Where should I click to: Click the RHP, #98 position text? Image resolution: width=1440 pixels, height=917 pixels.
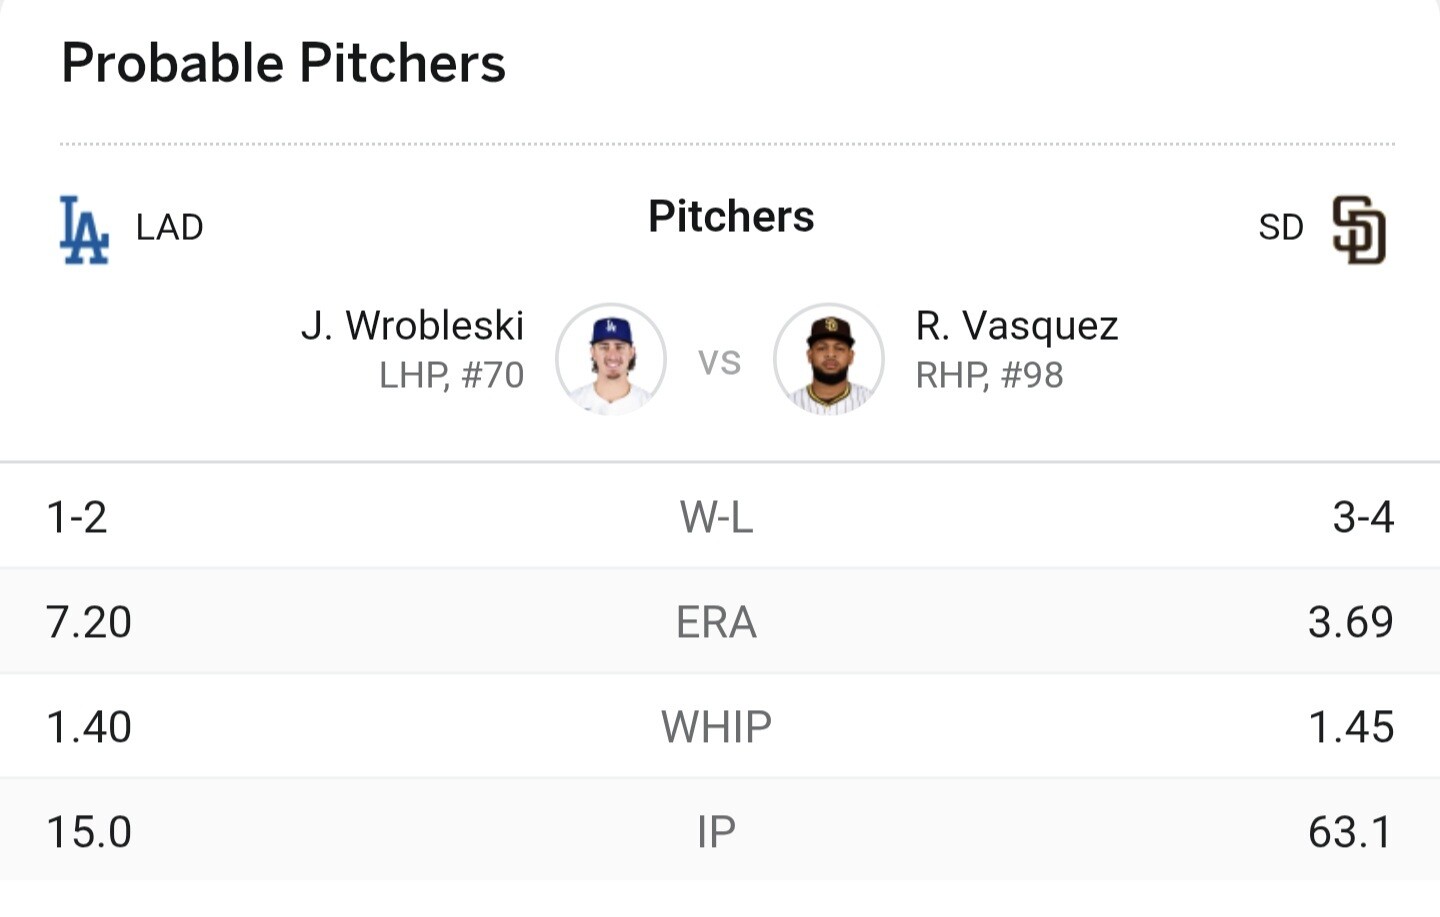(989, 375)
